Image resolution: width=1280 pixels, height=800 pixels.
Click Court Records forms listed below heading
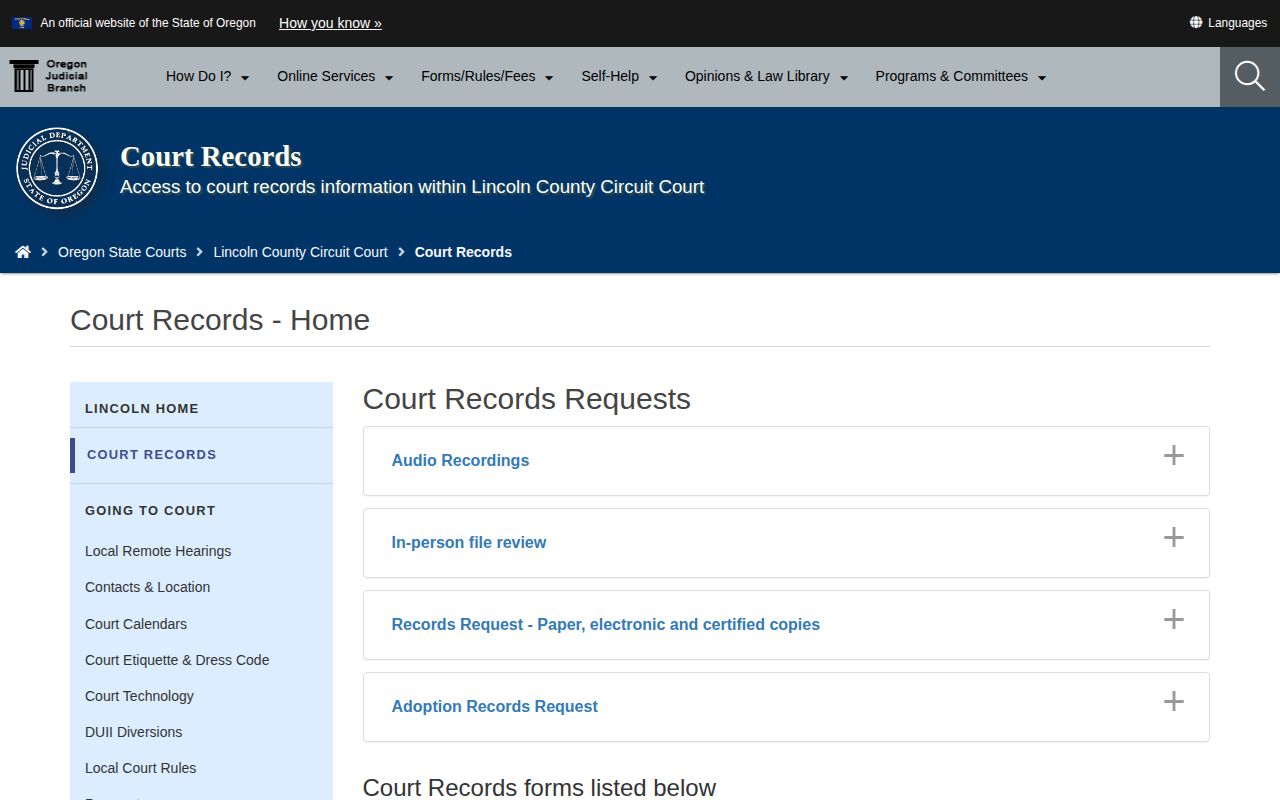tap(539, 788)
